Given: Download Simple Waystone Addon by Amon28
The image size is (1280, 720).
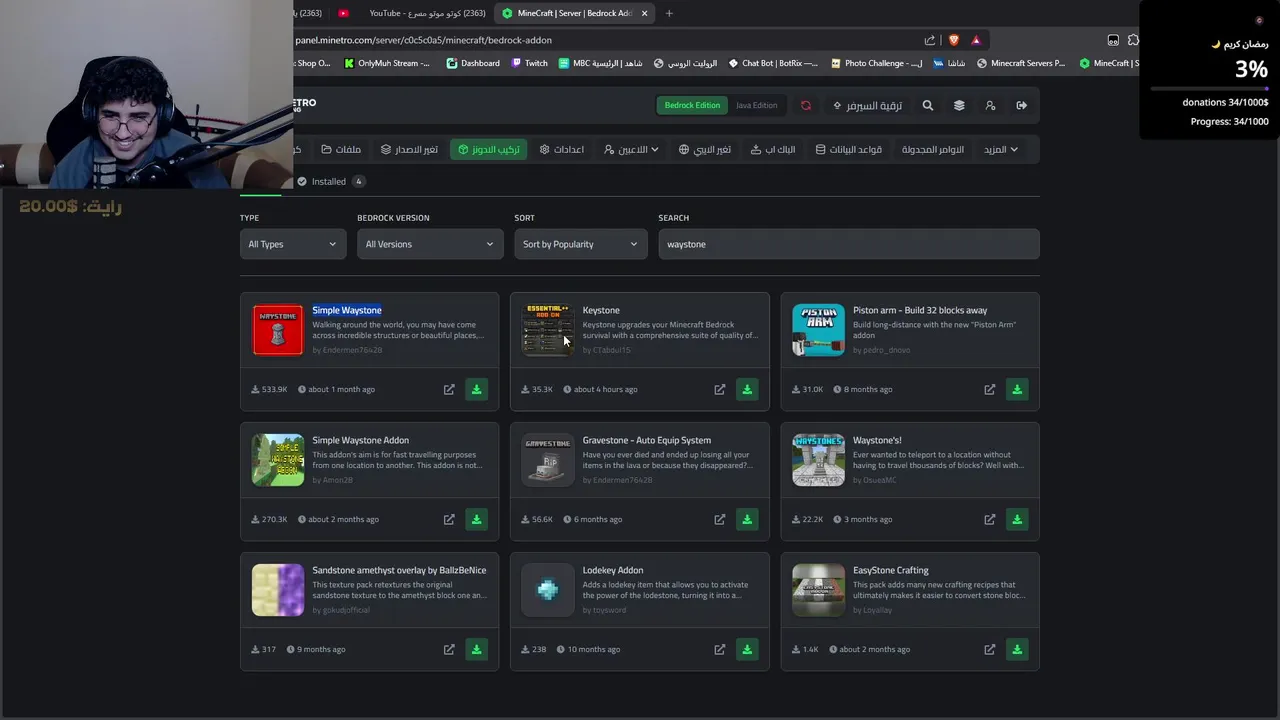Looking at the screenshot, I should [x=476, y=519].
